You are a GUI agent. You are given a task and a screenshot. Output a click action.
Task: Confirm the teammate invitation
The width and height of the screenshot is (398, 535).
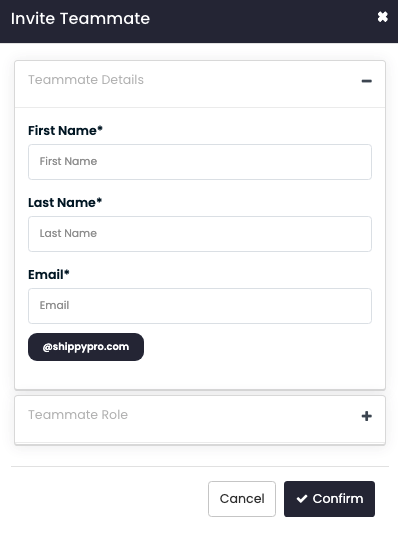tap(329, 499)
